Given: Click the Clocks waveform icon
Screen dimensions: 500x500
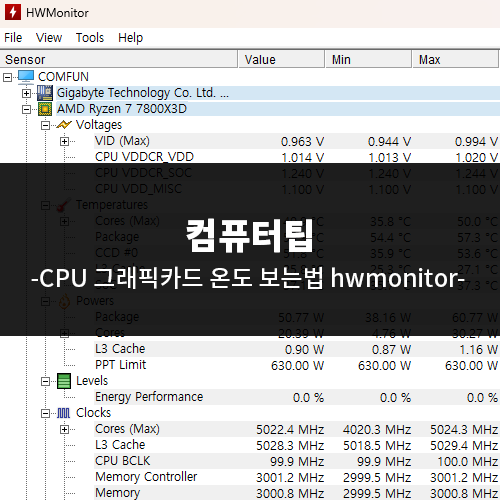Looking at the screenshot, I should pos(63,413).
